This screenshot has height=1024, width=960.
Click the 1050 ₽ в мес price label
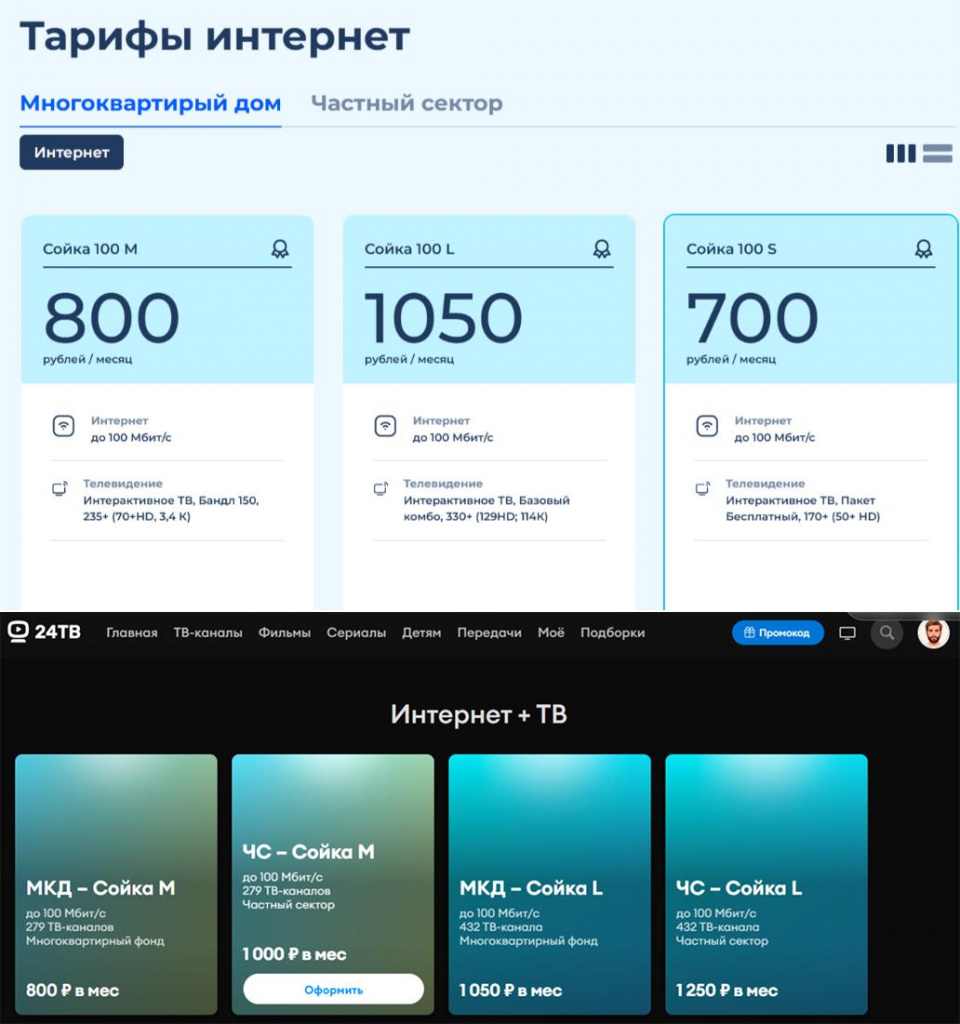point(511,990)
